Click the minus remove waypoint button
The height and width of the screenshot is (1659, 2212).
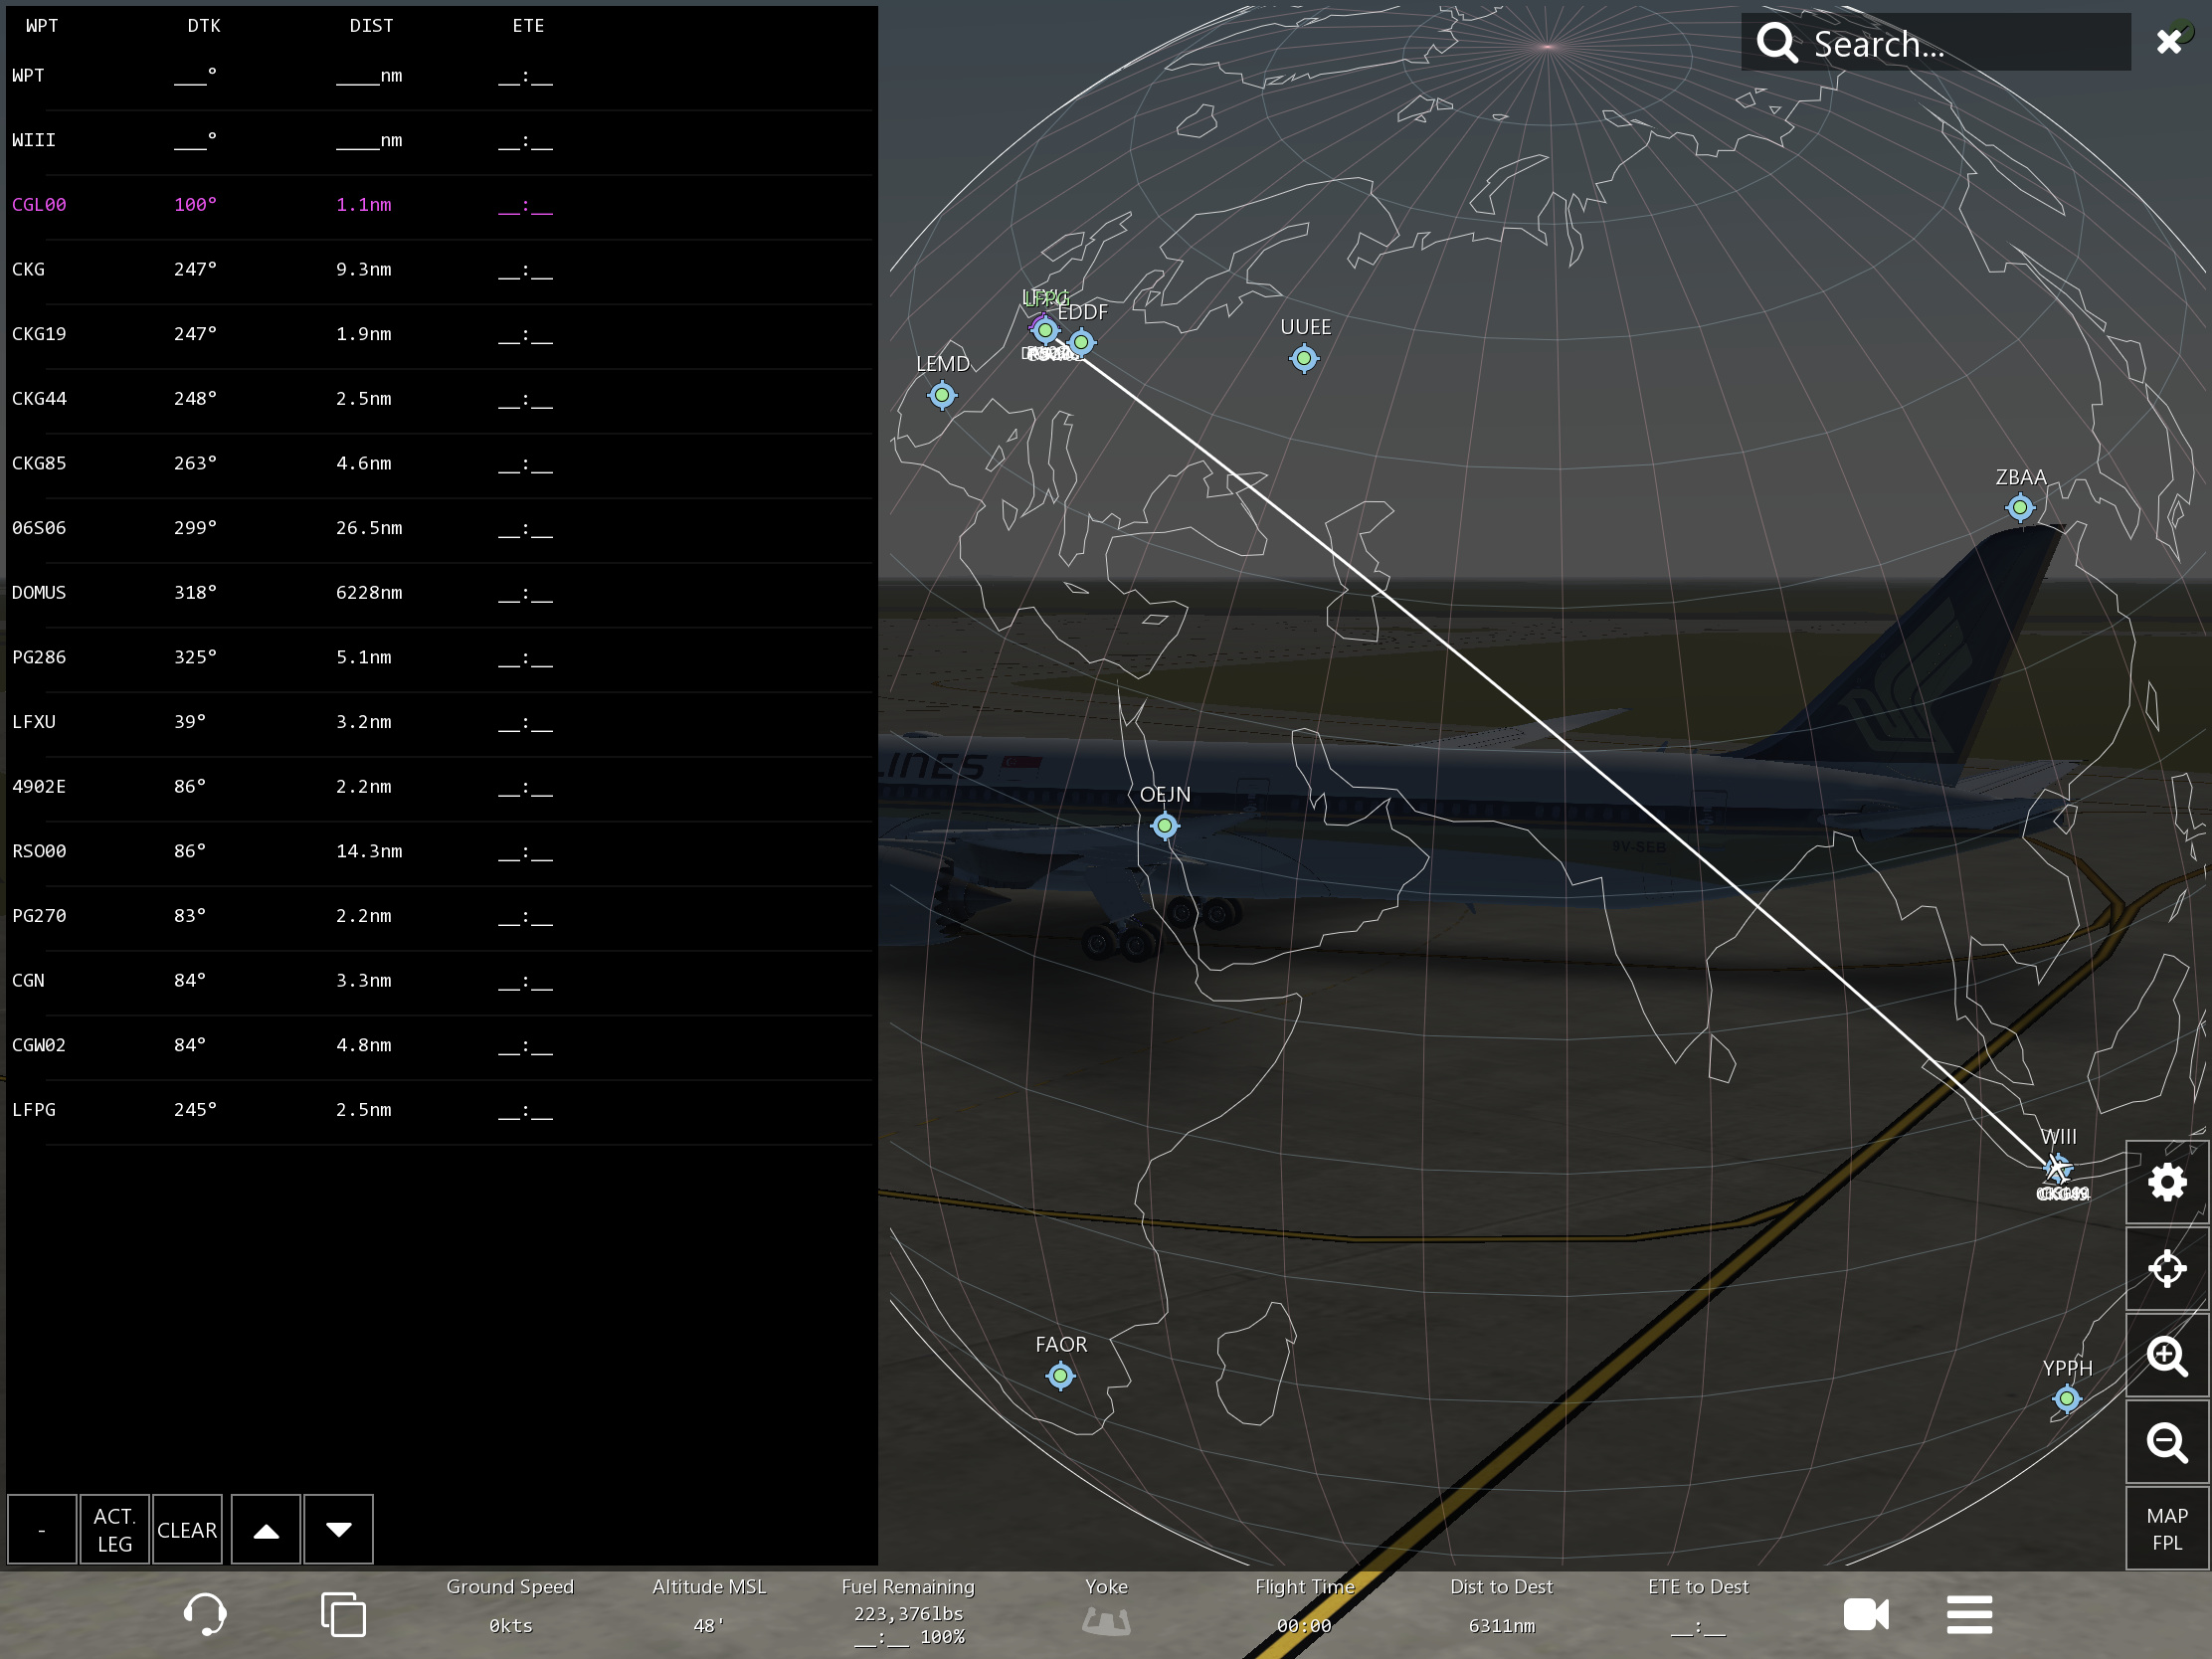tap(42, 1530)
